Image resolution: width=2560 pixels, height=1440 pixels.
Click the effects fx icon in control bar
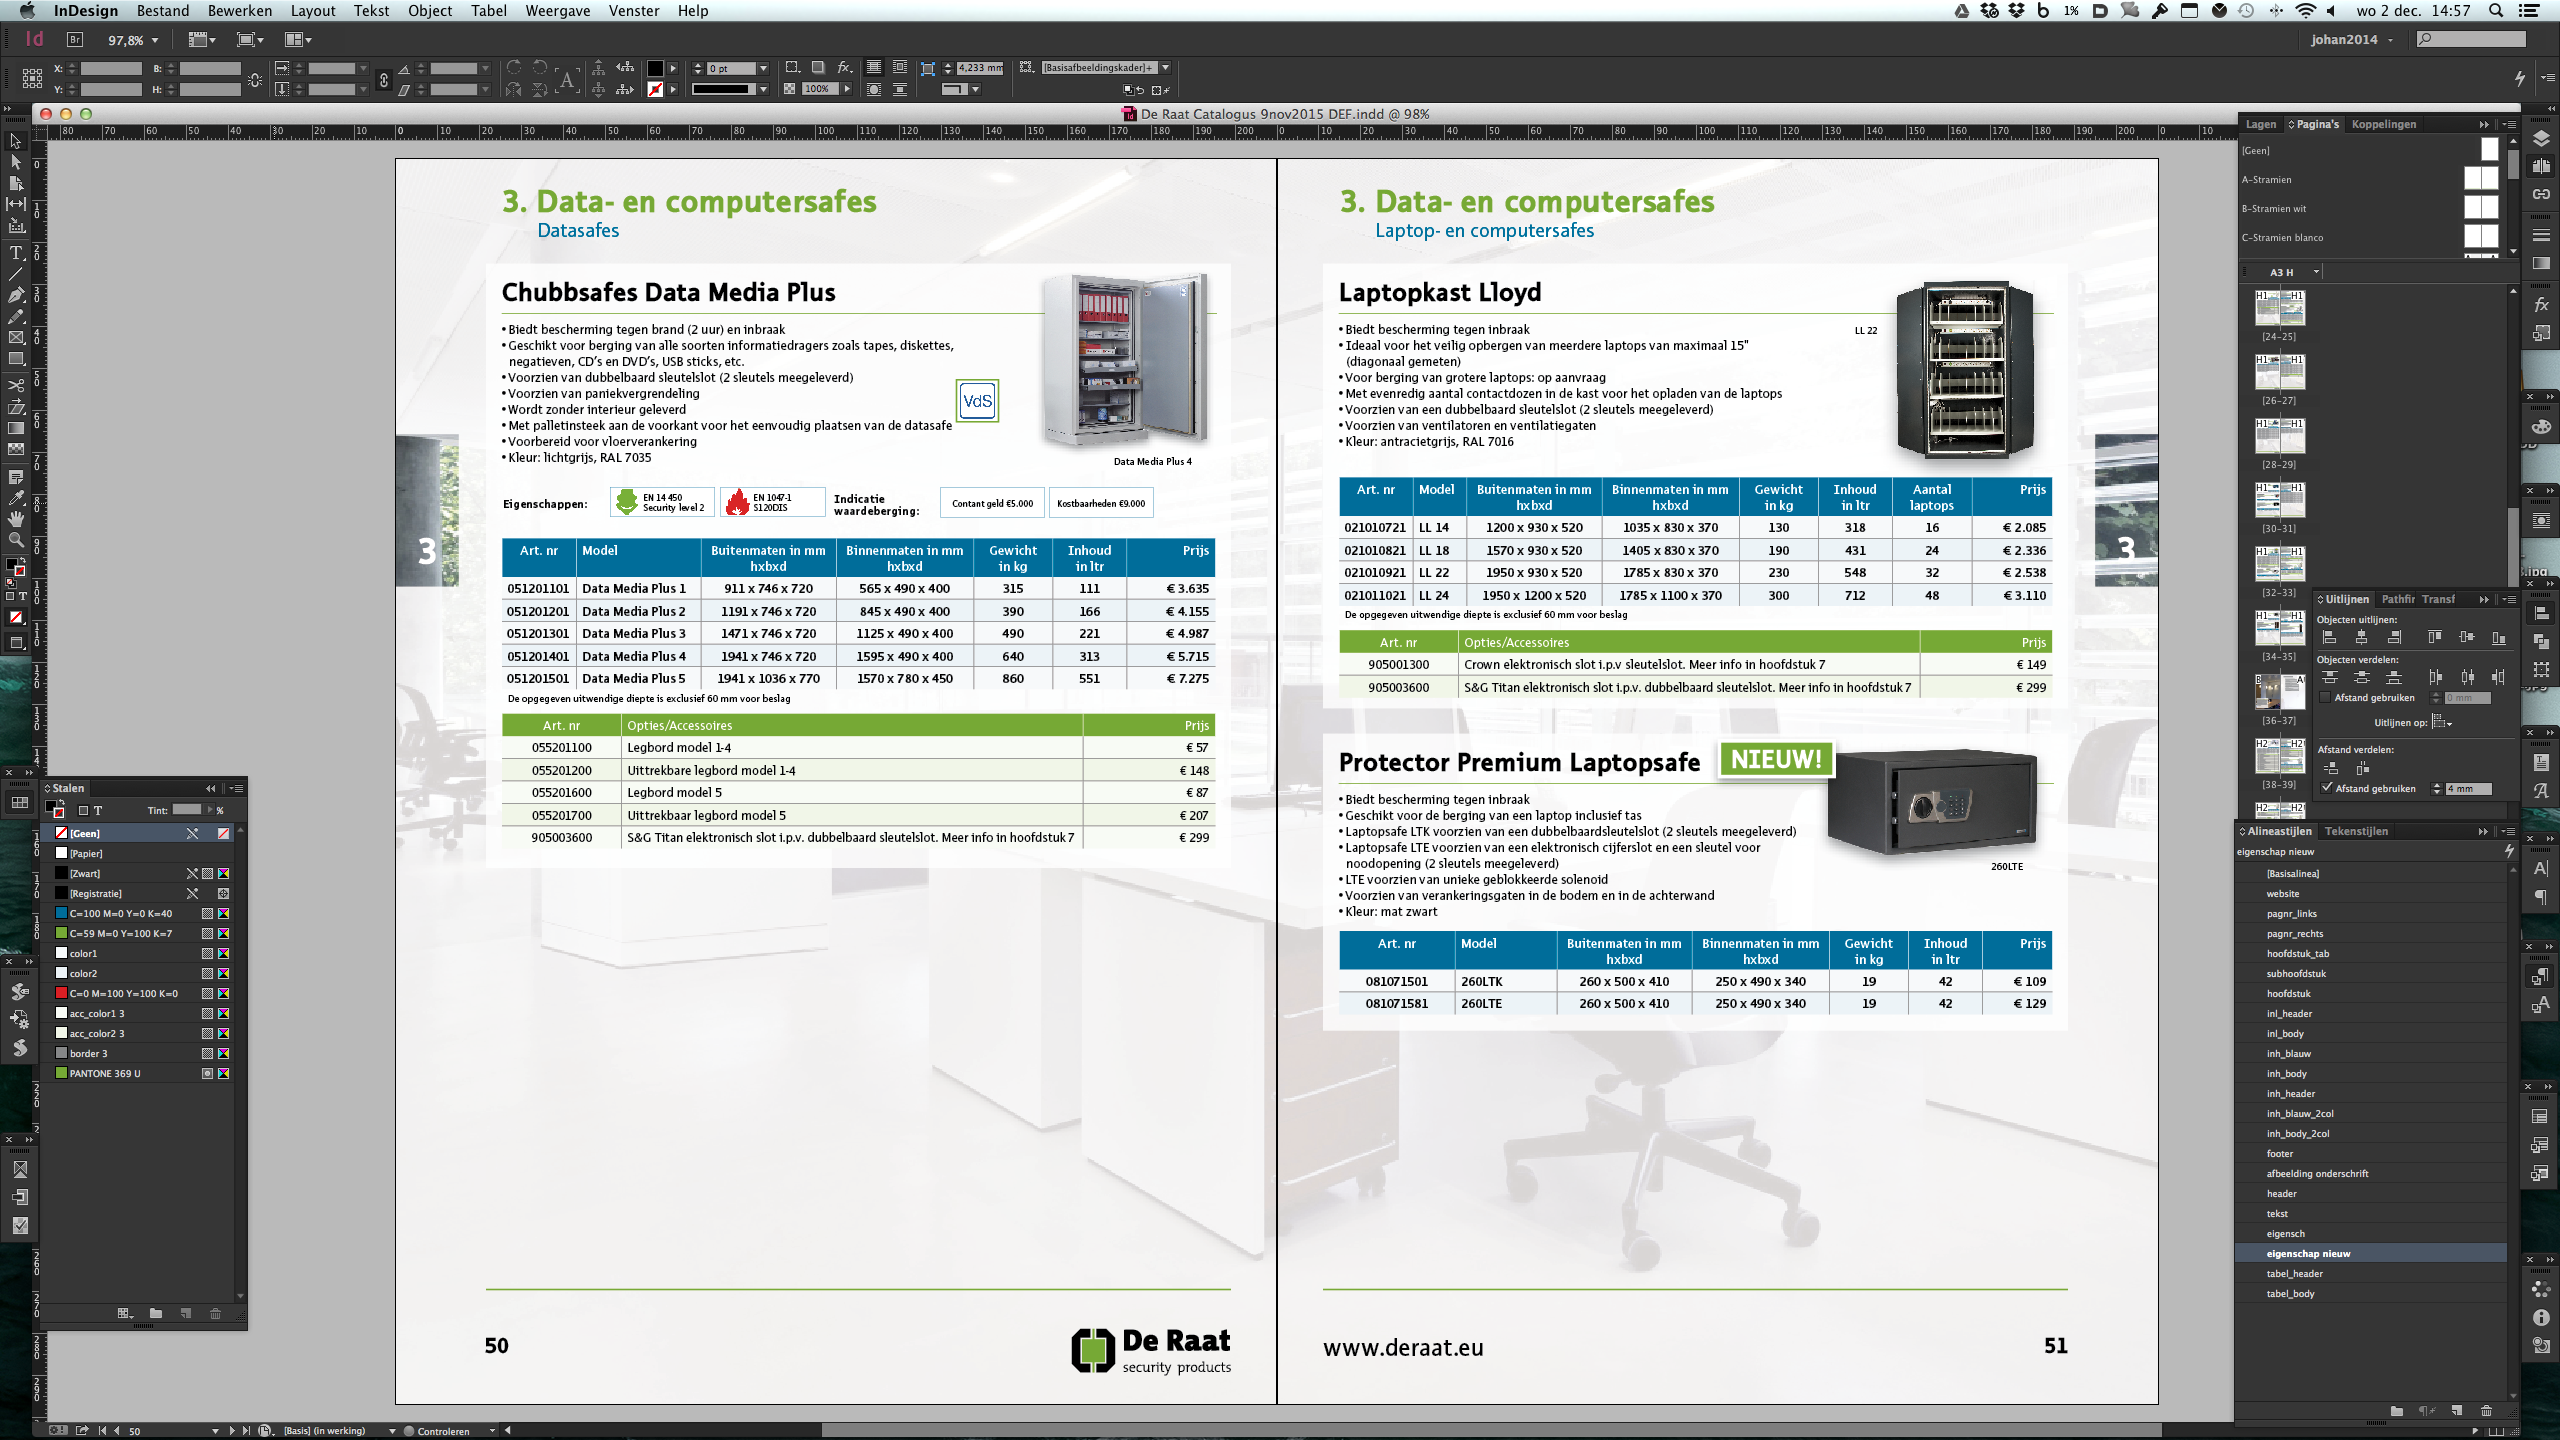pos(845,67)
